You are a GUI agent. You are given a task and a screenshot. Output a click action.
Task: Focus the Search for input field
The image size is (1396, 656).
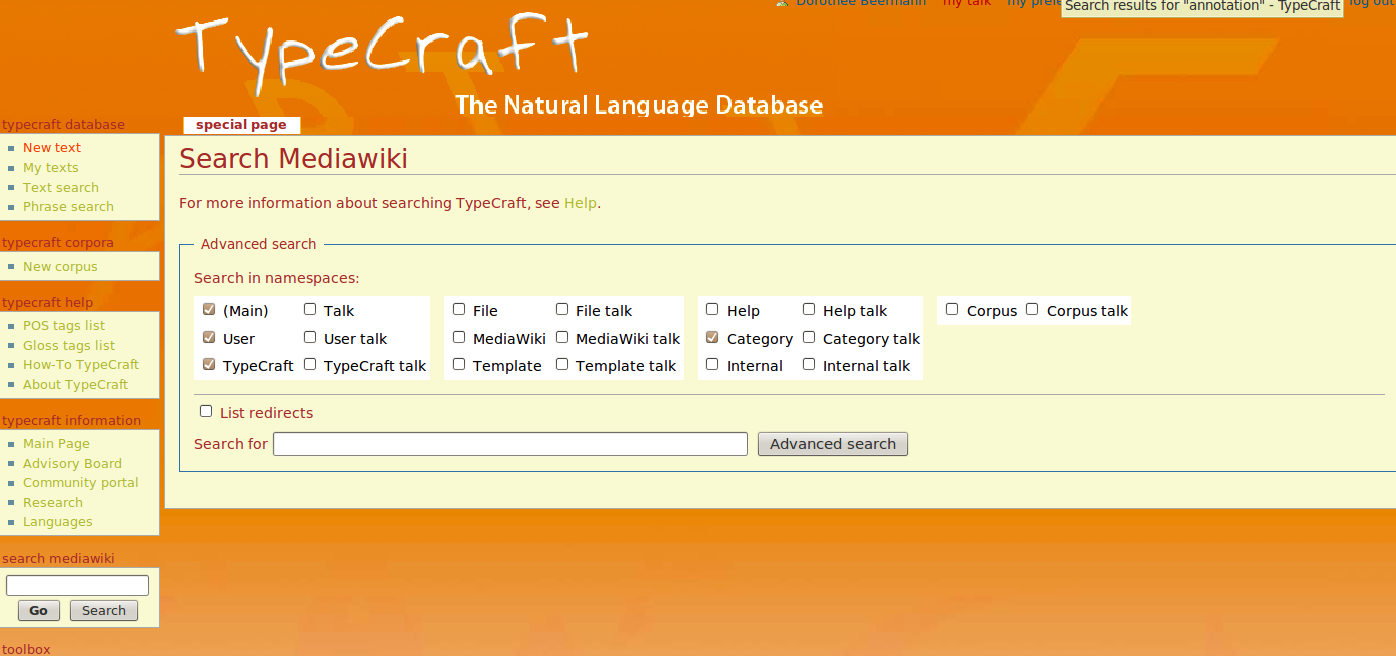[510, 444]
